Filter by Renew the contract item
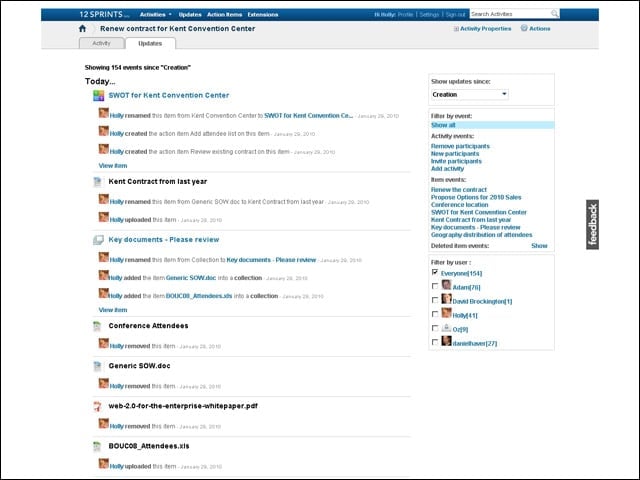 459,190
